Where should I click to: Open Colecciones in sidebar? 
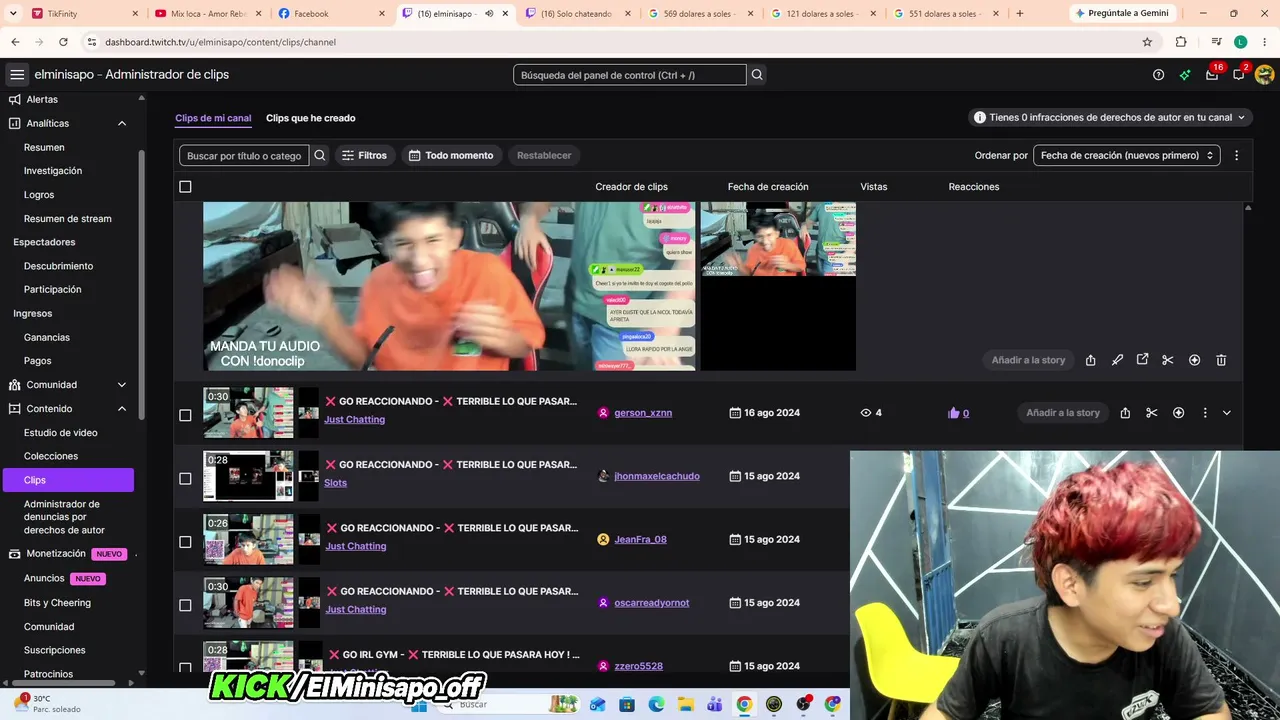pos(51,456)
